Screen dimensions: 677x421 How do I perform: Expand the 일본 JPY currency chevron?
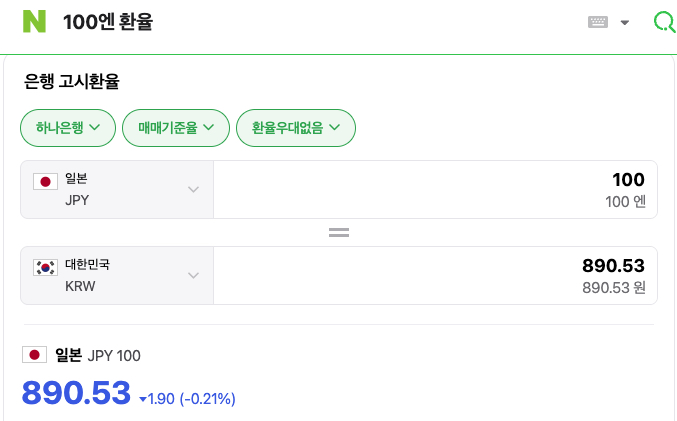pyautogui.click(x=193, y=189)
